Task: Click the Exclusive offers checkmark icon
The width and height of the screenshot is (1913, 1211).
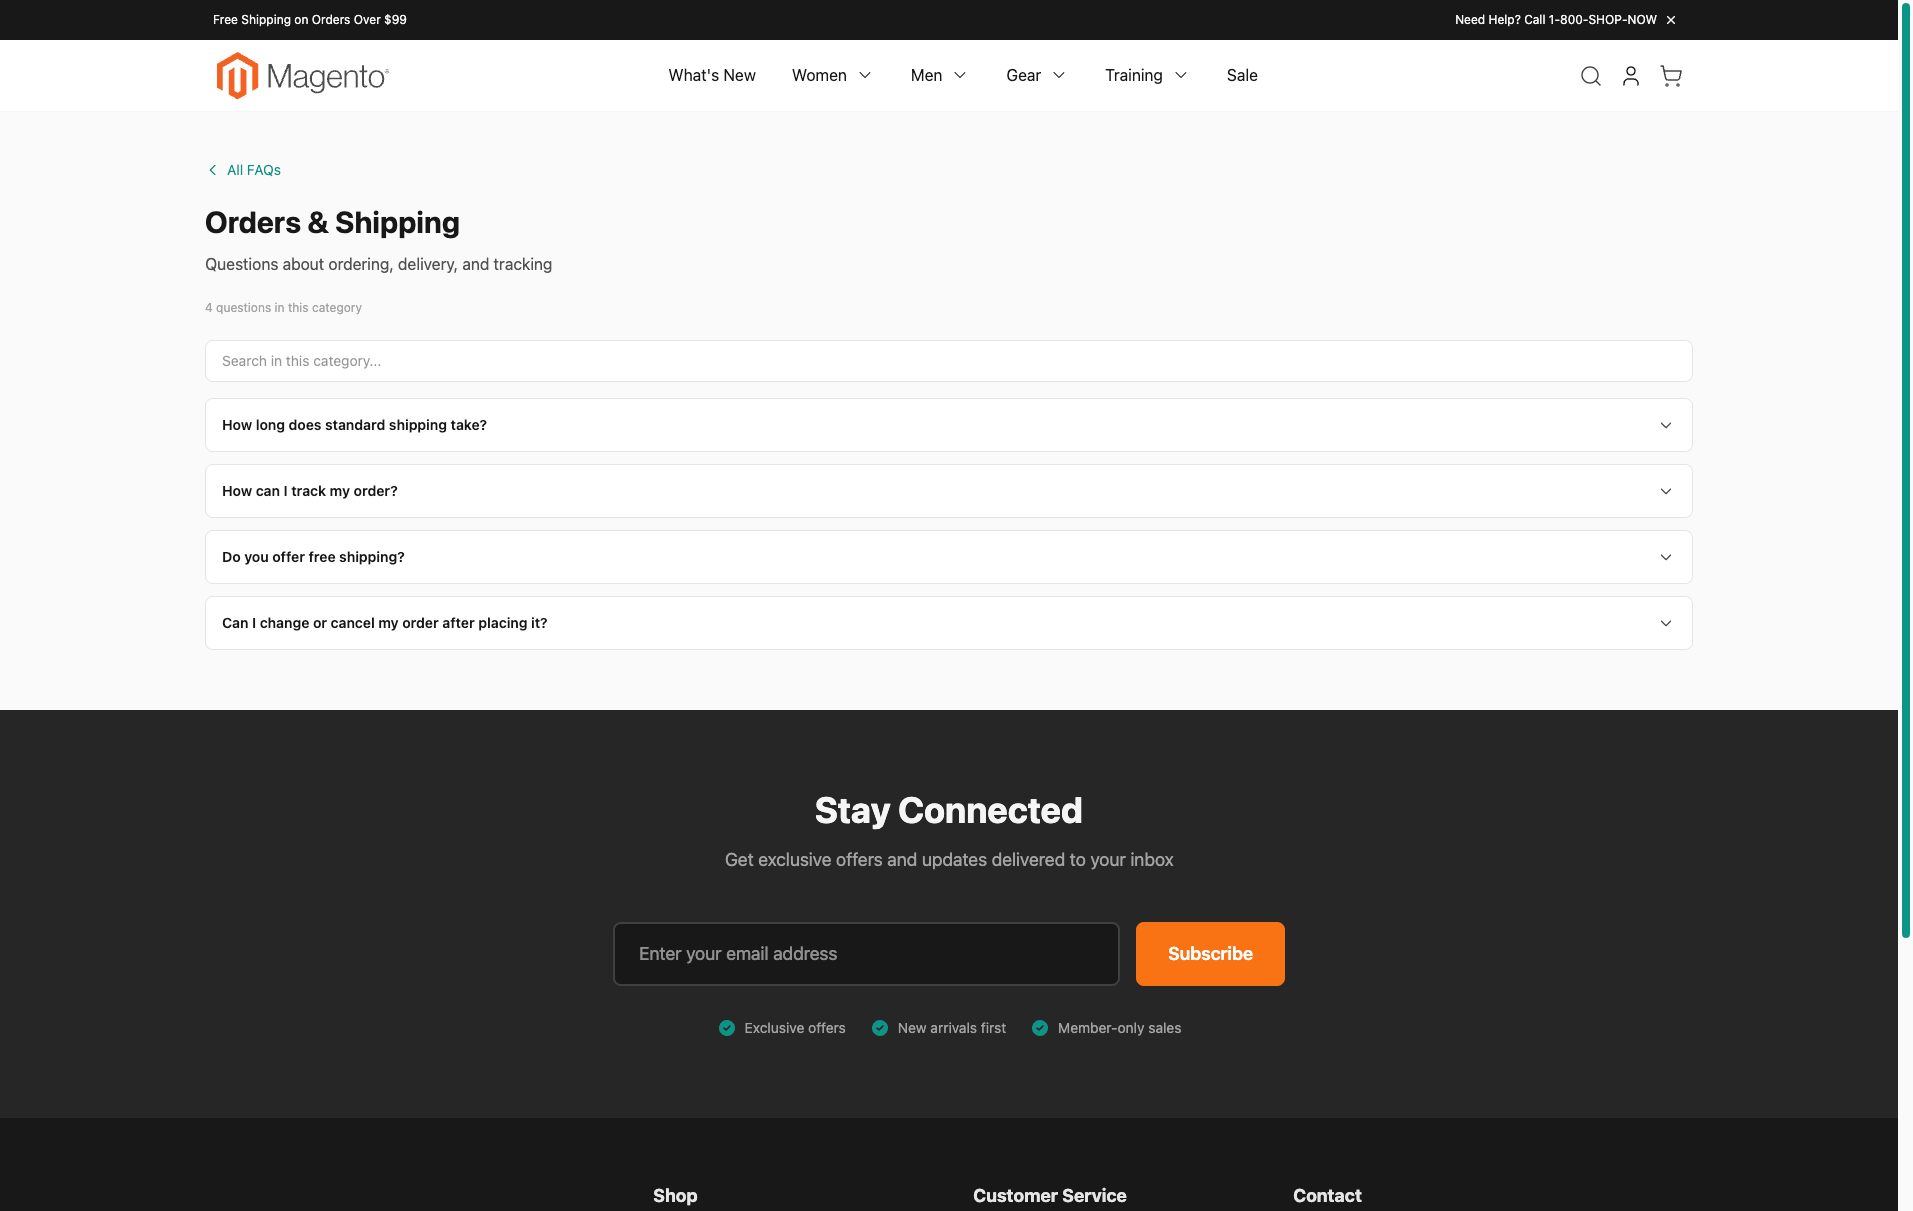Action: click(726, 1028)
